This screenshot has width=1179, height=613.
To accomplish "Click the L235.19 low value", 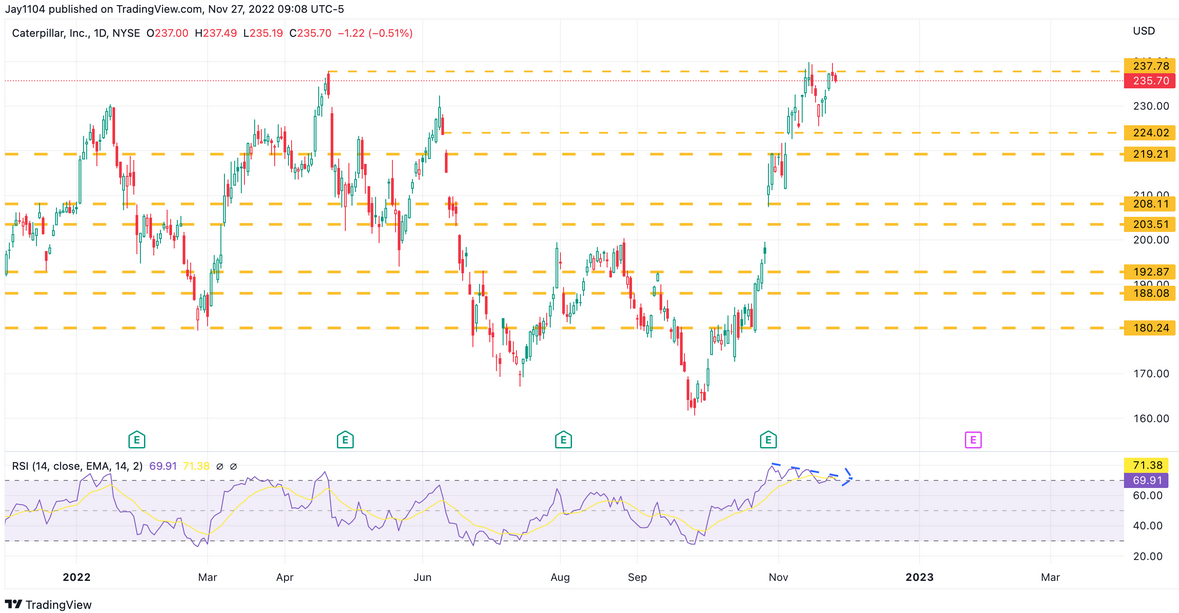I will (x=263, y=33).
